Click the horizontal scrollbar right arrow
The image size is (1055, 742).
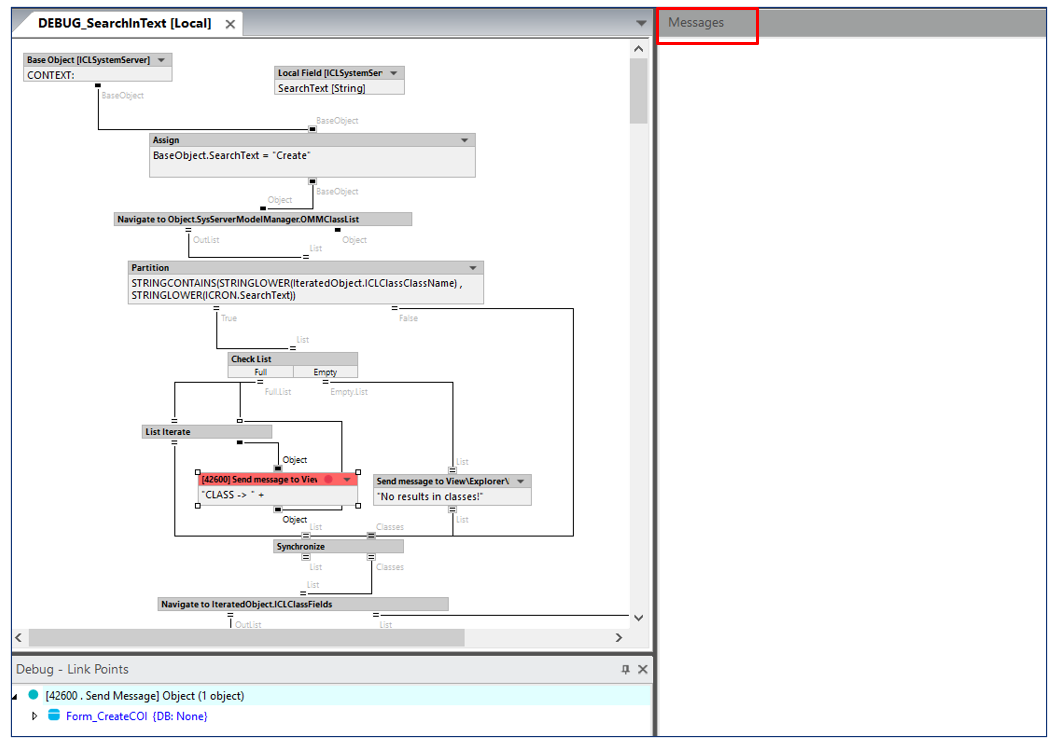click(x=619, y=638)
